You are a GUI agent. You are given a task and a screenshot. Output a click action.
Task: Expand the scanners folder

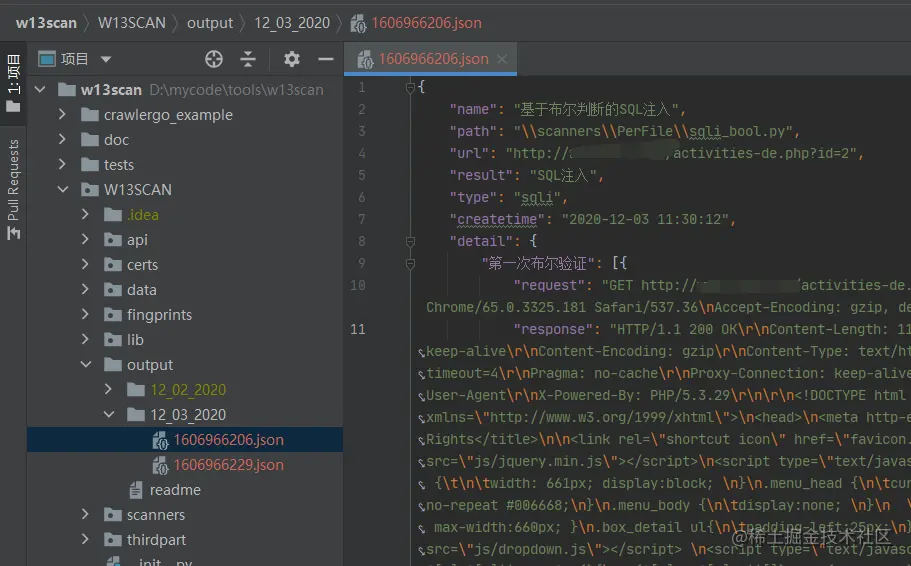[x=85, y=514]
